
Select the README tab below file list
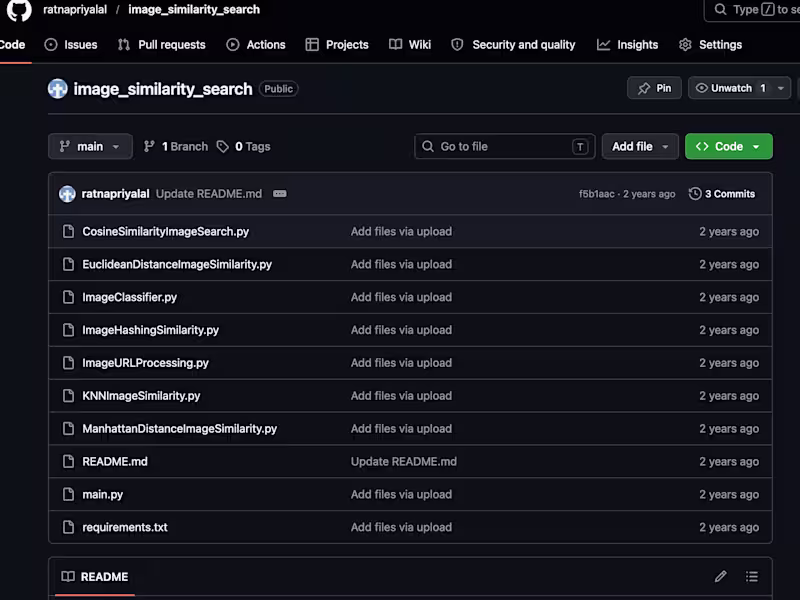click(x=95, y=577)
